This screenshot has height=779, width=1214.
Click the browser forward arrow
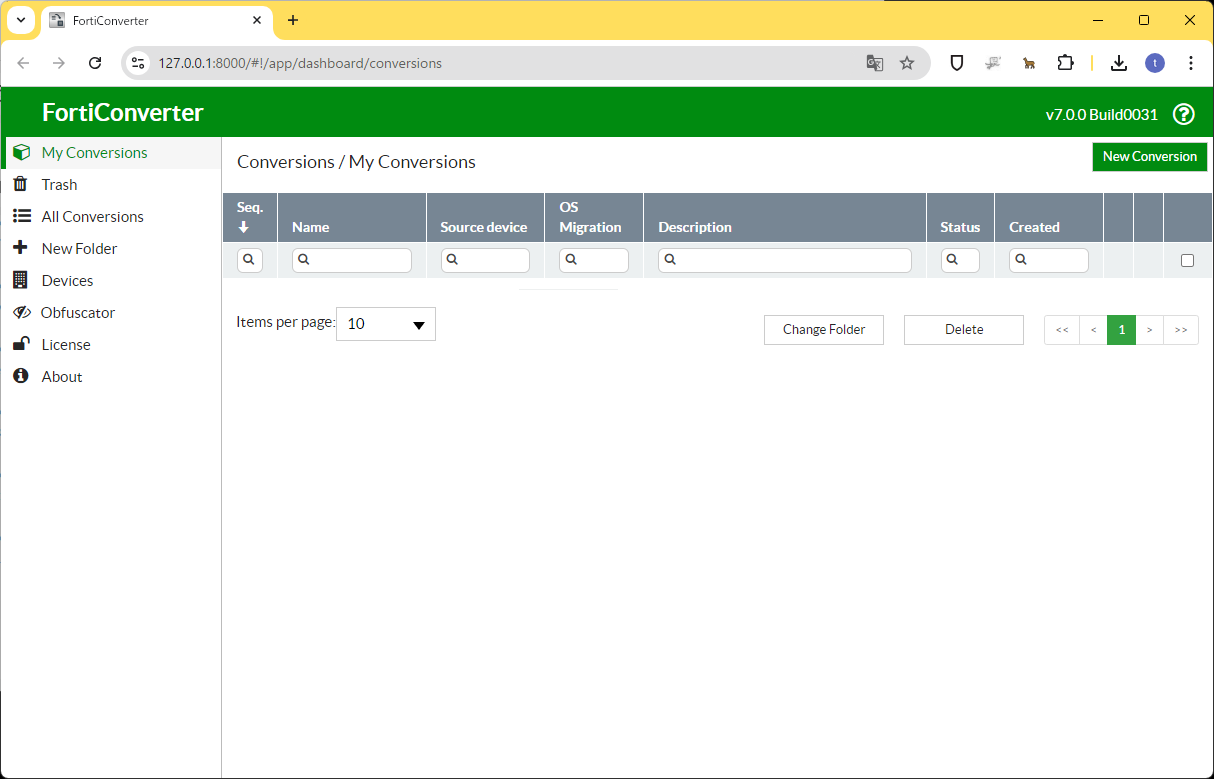pos(59,63)
